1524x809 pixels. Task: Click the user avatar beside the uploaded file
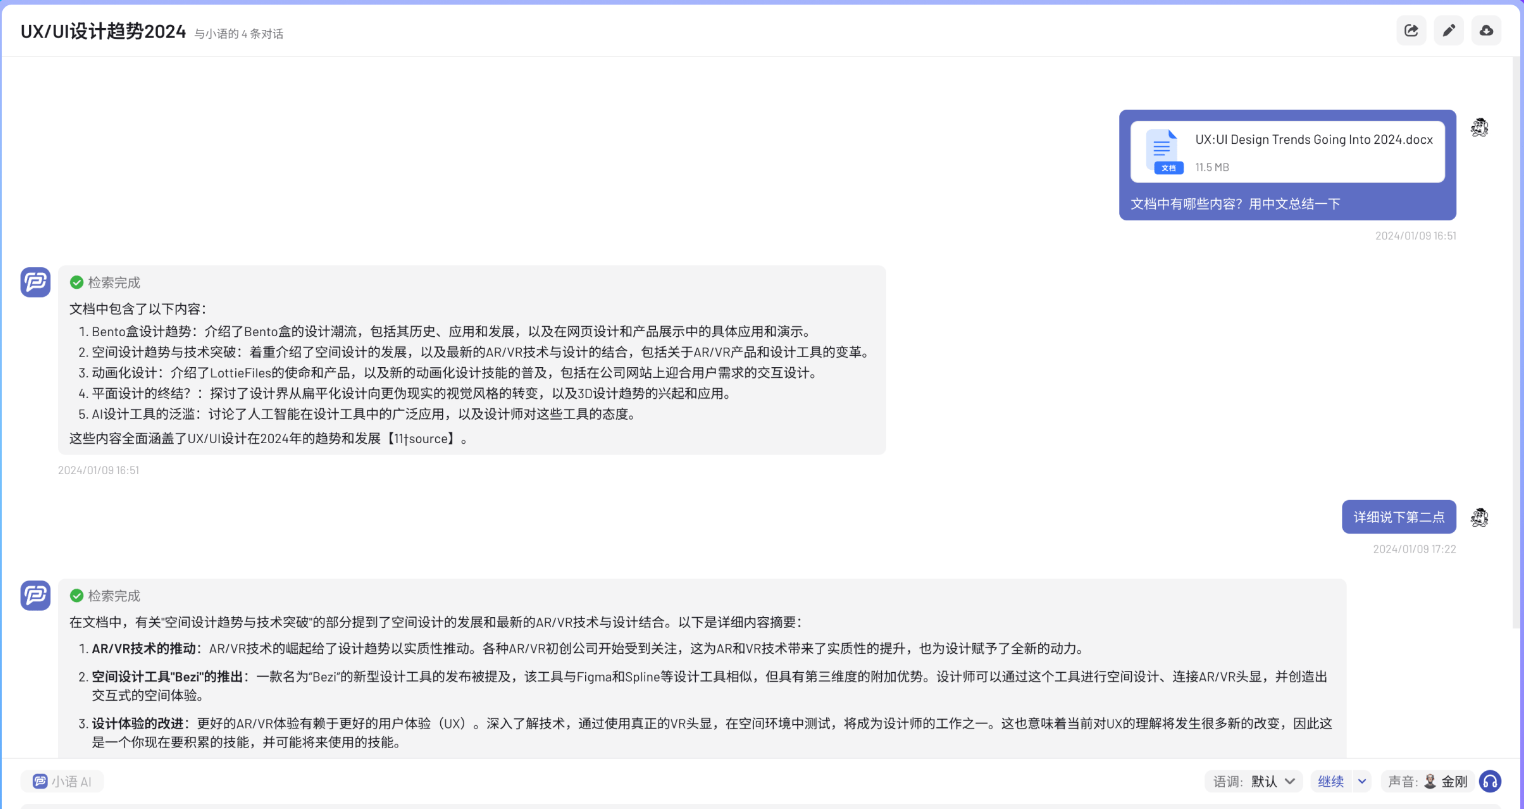coord(1480,128)
